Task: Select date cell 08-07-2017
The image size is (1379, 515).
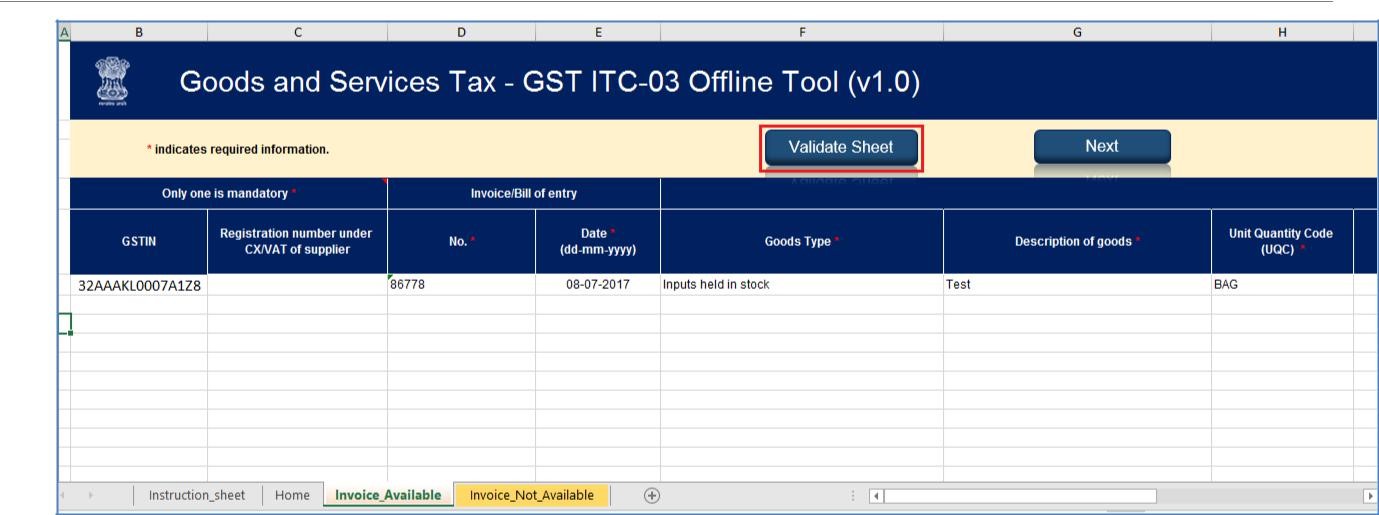Action: coord(598,285)
